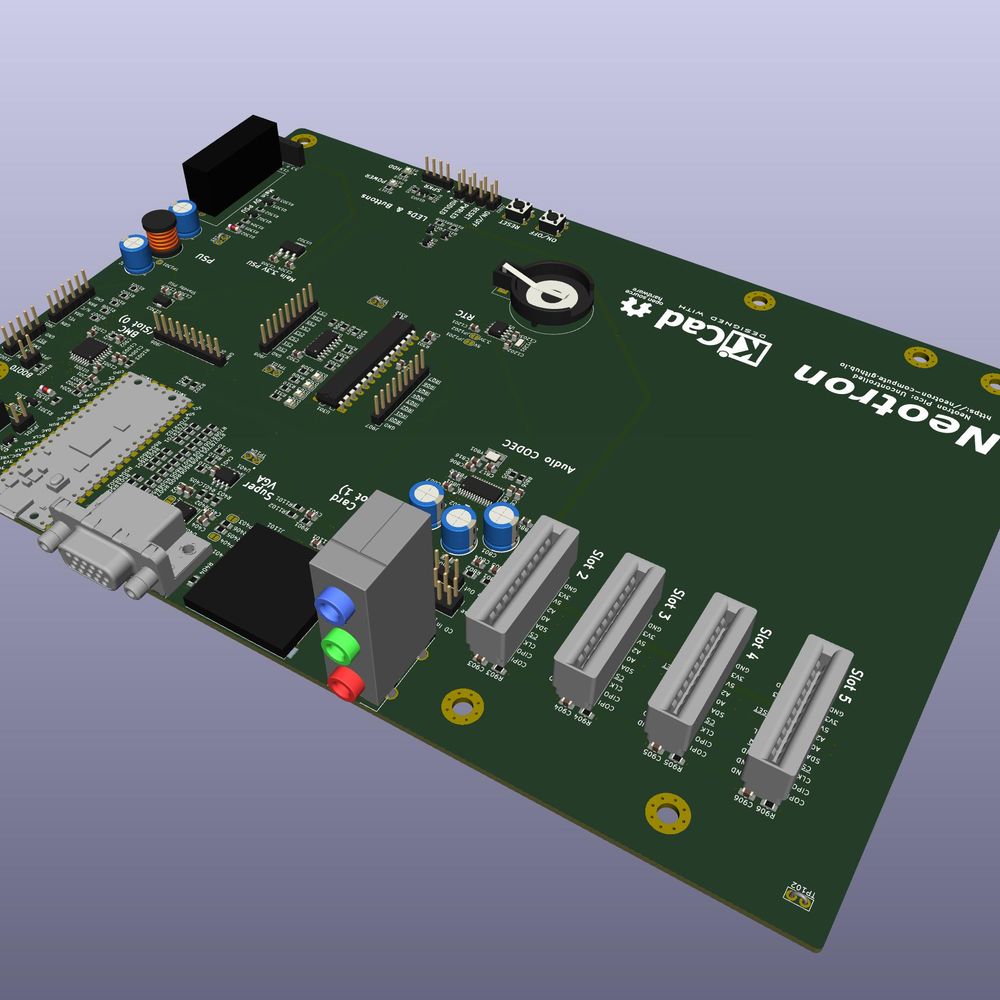Click the "RTC" silkscreen label
Viewport: 1000px width, 1000px height.
[466, 315]
